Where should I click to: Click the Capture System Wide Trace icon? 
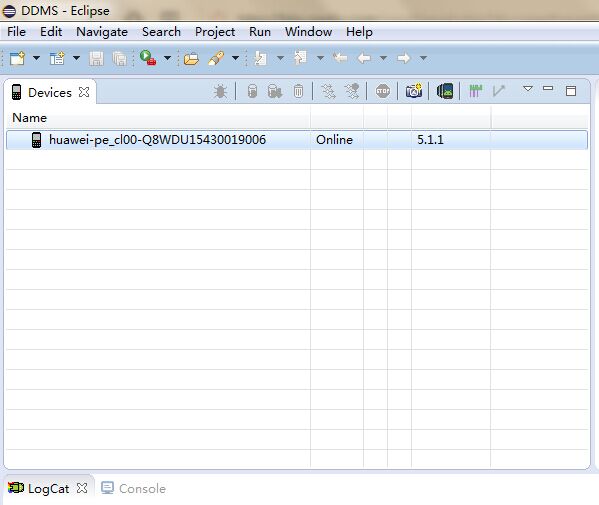coord(475,91)
